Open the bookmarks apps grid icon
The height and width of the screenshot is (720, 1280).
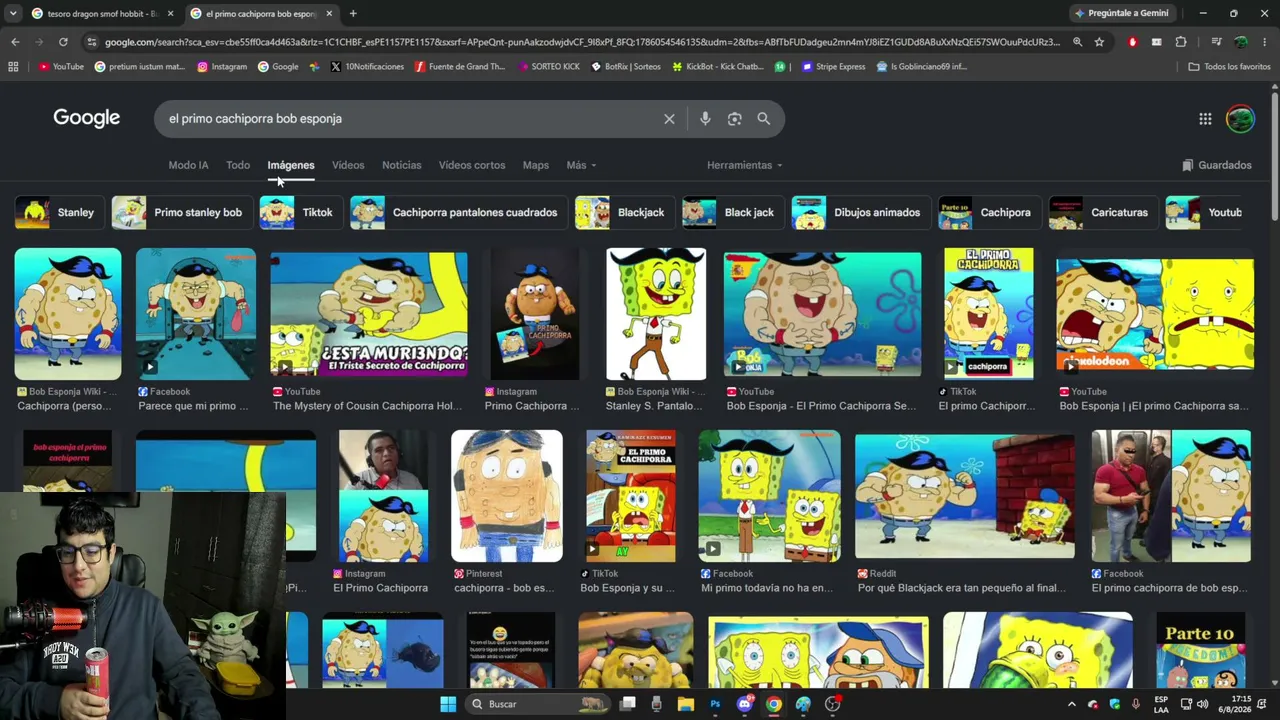tap(13, 67)
